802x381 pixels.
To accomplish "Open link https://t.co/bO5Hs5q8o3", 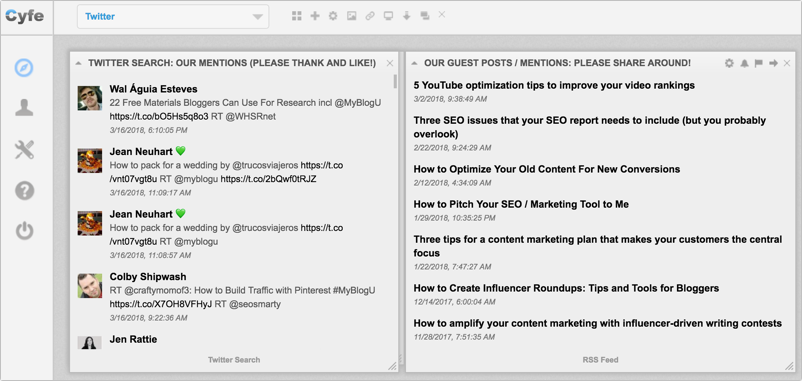I will click(x=159, y=117).
